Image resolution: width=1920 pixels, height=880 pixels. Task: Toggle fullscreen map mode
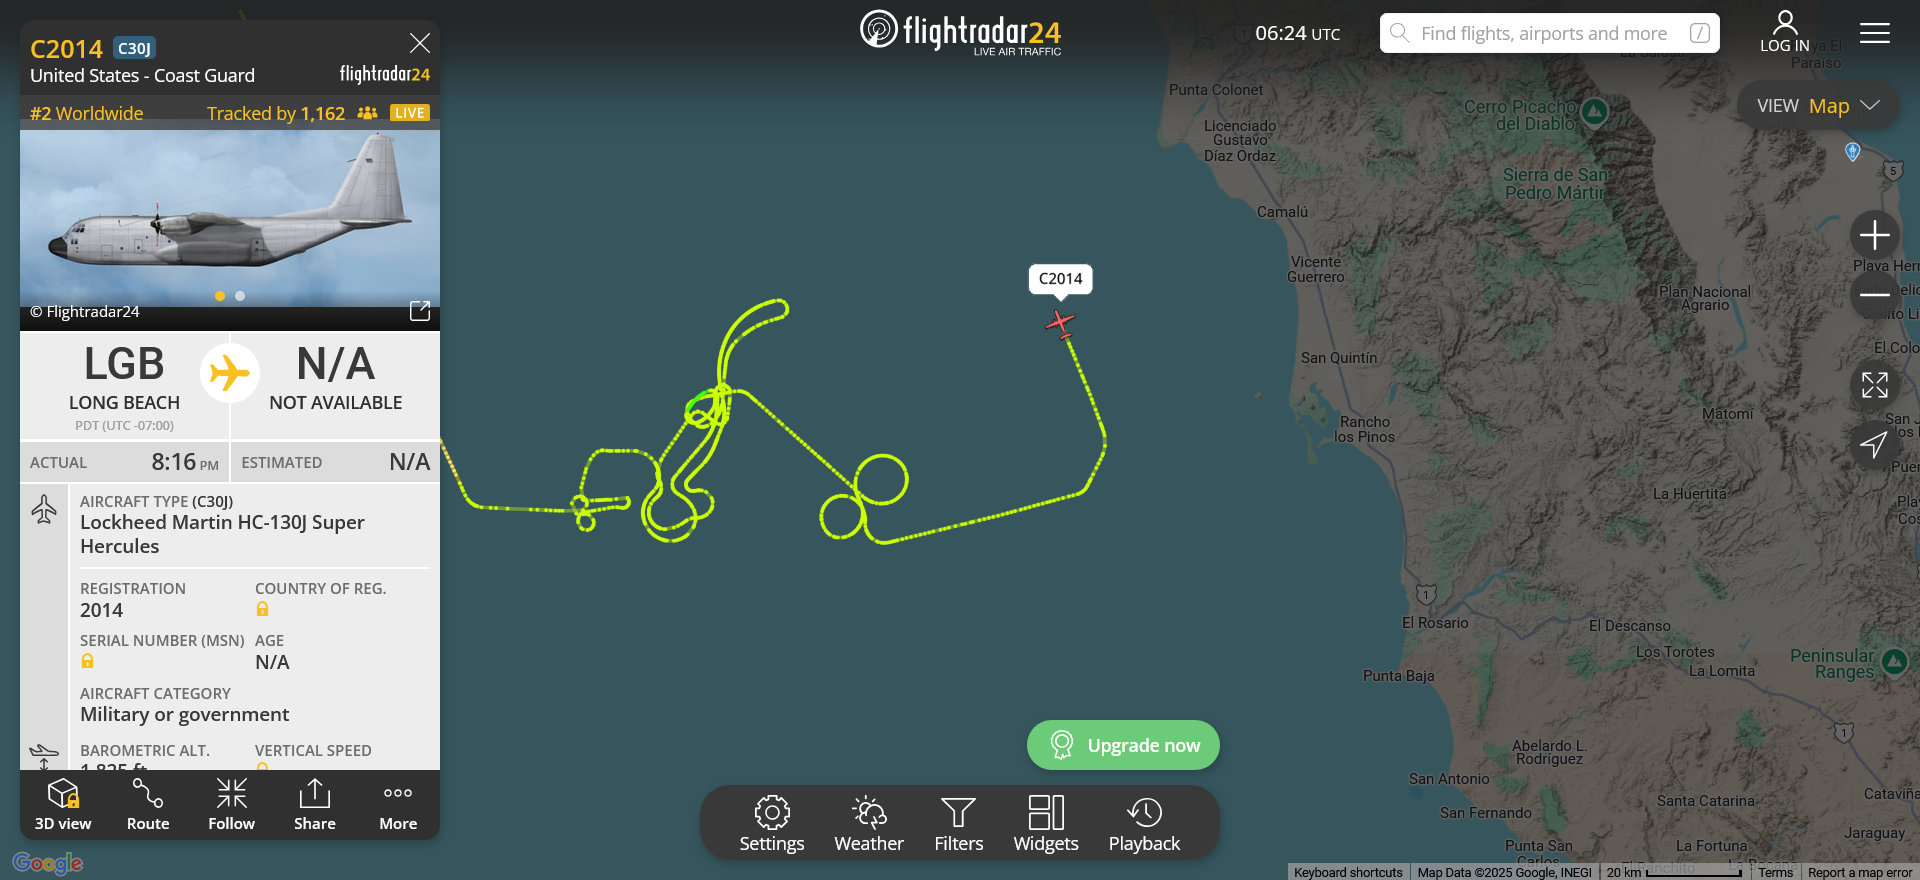[x=1875, y=385]
